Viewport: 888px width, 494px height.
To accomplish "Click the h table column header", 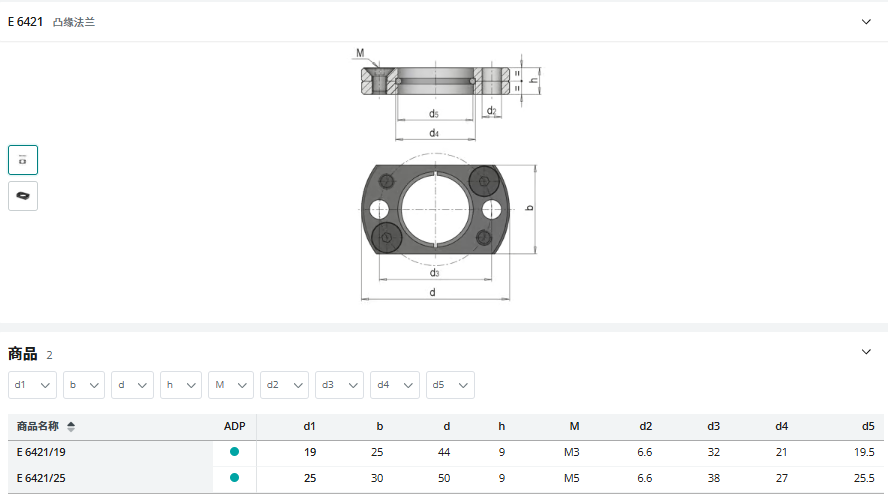I will pyautogui.click(x=502, y=427).
